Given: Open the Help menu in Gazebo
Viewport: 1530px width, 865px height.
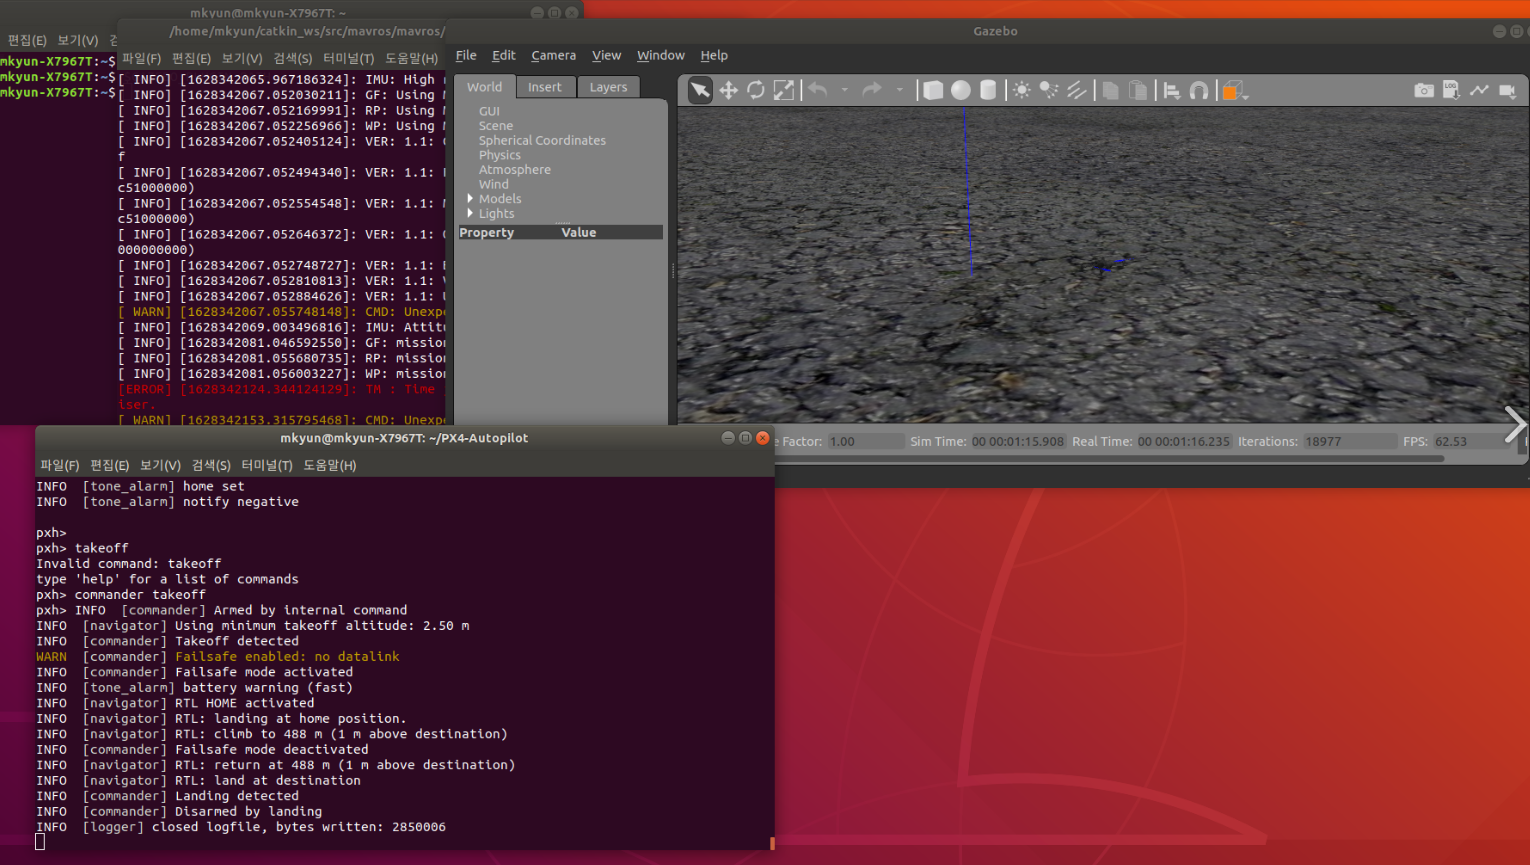Looking at the screenshot, I should pyautogui.click(x=714, y=55).
